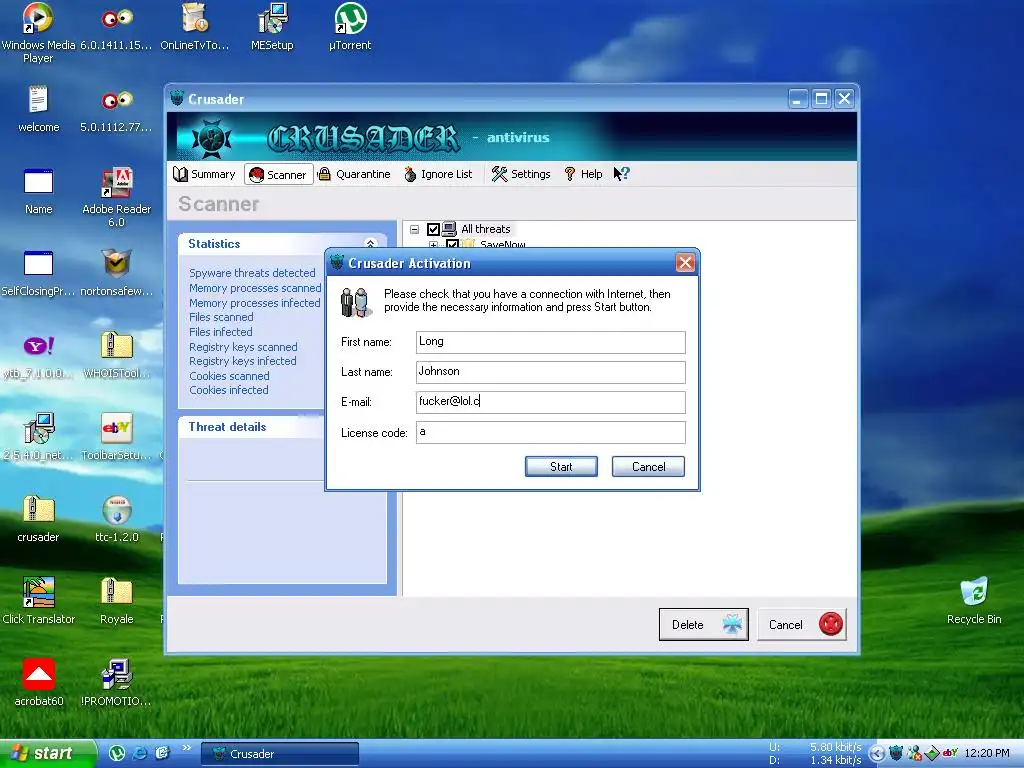The width and height of the screenshot is (1024, 768).
Task: Click Start in the activation dialog
Action: (x=561, y=466)
